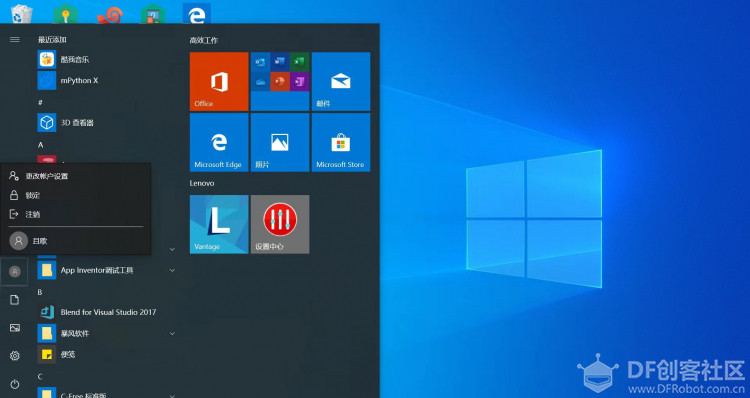Click the OneDrive icon in the Office apps tile
Viewport: 750px width, 398px height.
click(x=260, y=81)
